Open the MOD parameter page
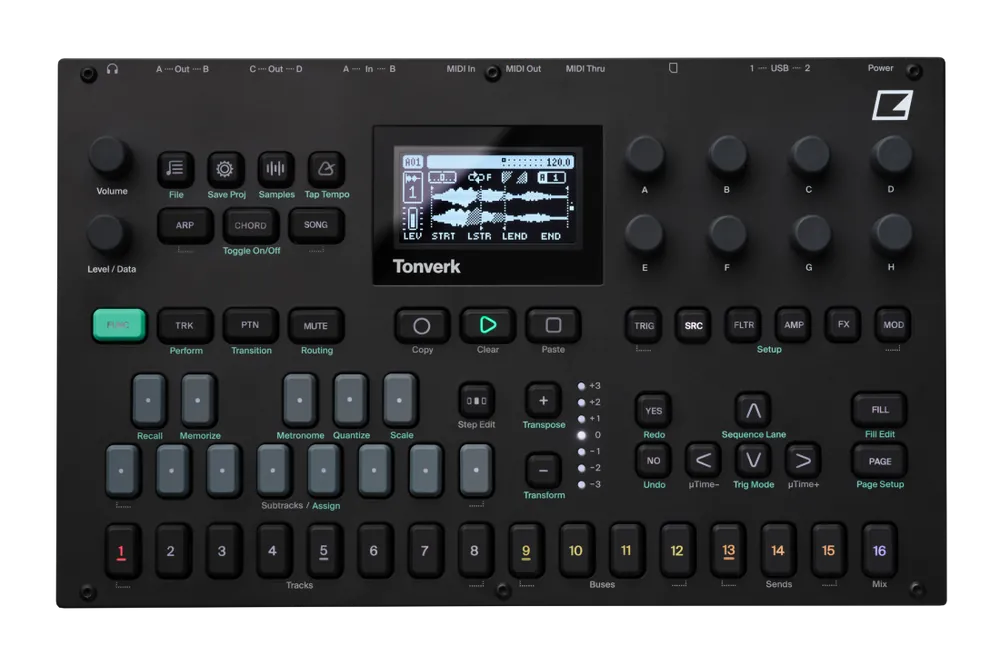 point(893,325)
